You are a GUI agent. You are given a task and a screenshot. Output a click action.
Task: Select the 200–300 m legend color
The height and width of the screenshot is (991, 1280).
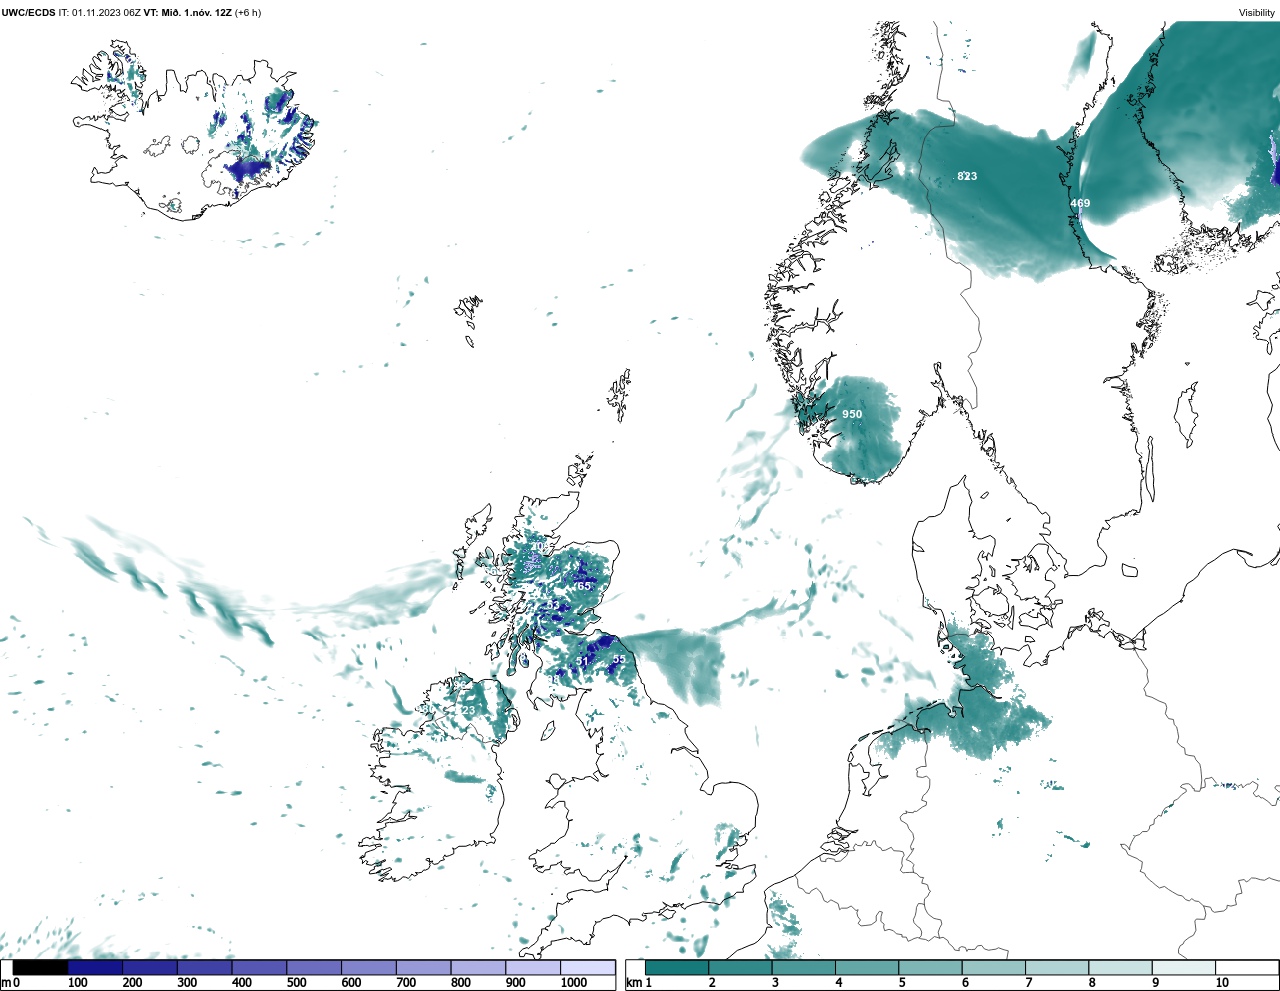pyautogui.click(x=150, y=967)
